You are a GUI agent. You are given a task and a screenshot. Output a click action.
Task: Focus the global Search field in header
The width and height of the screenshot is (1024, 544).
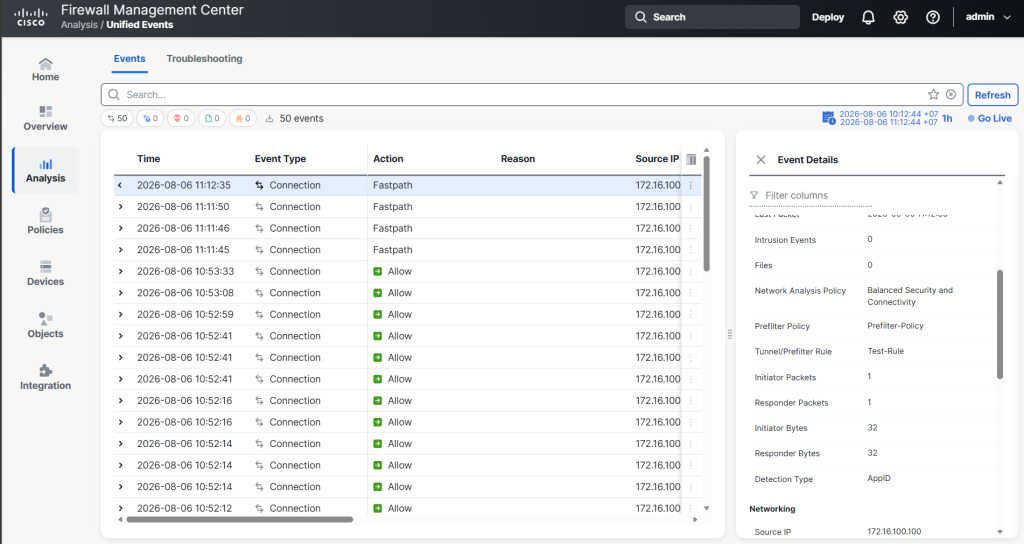[712, 17]
